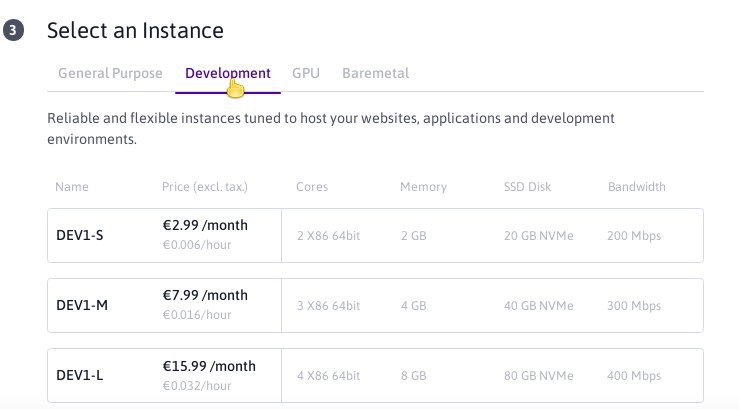Choose the DEV1-S instance

375,235
